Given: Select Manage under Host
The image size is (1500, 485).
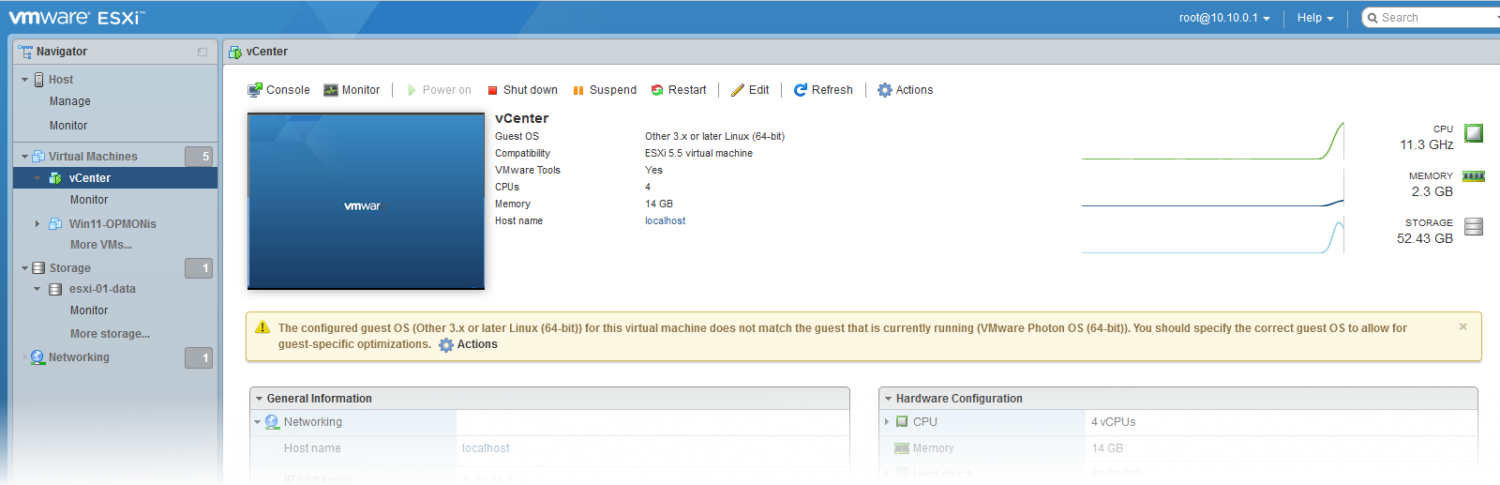Looking at the screenshot, I should point(70,102).
